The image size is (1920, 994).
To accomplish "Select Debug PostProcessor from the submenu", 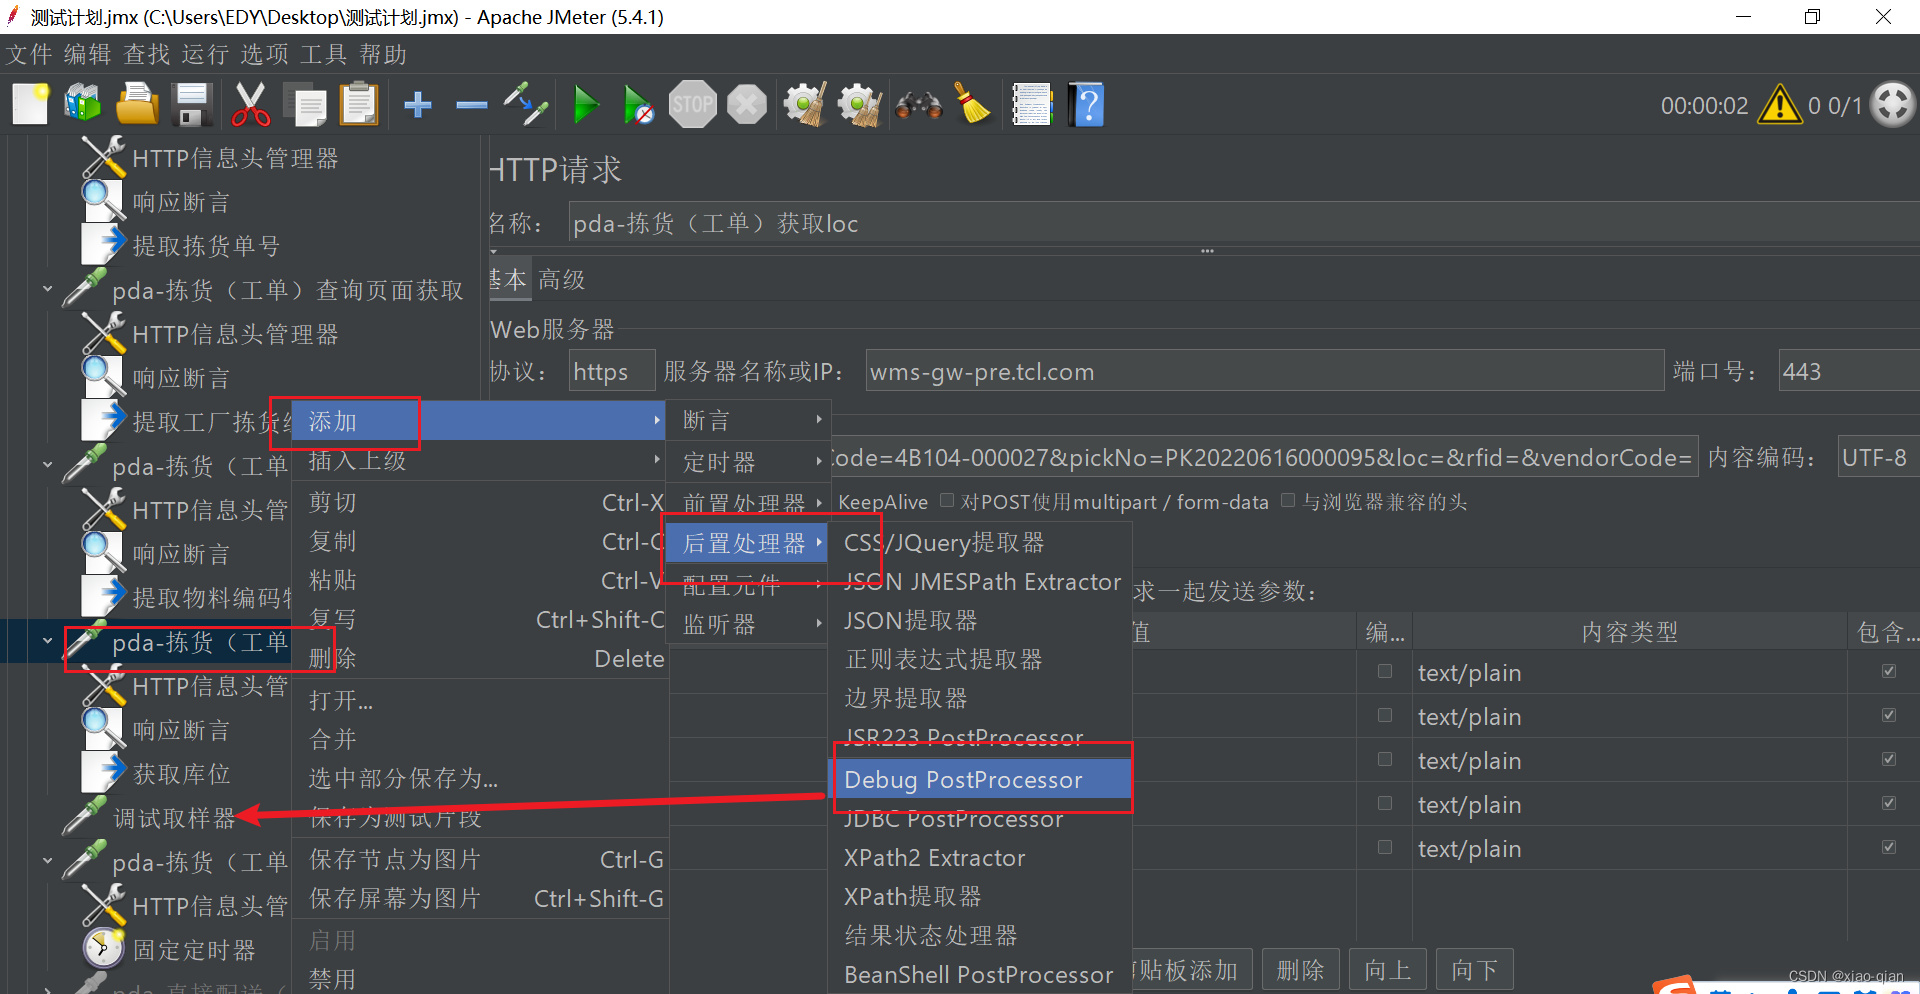I will click(963, 779).
